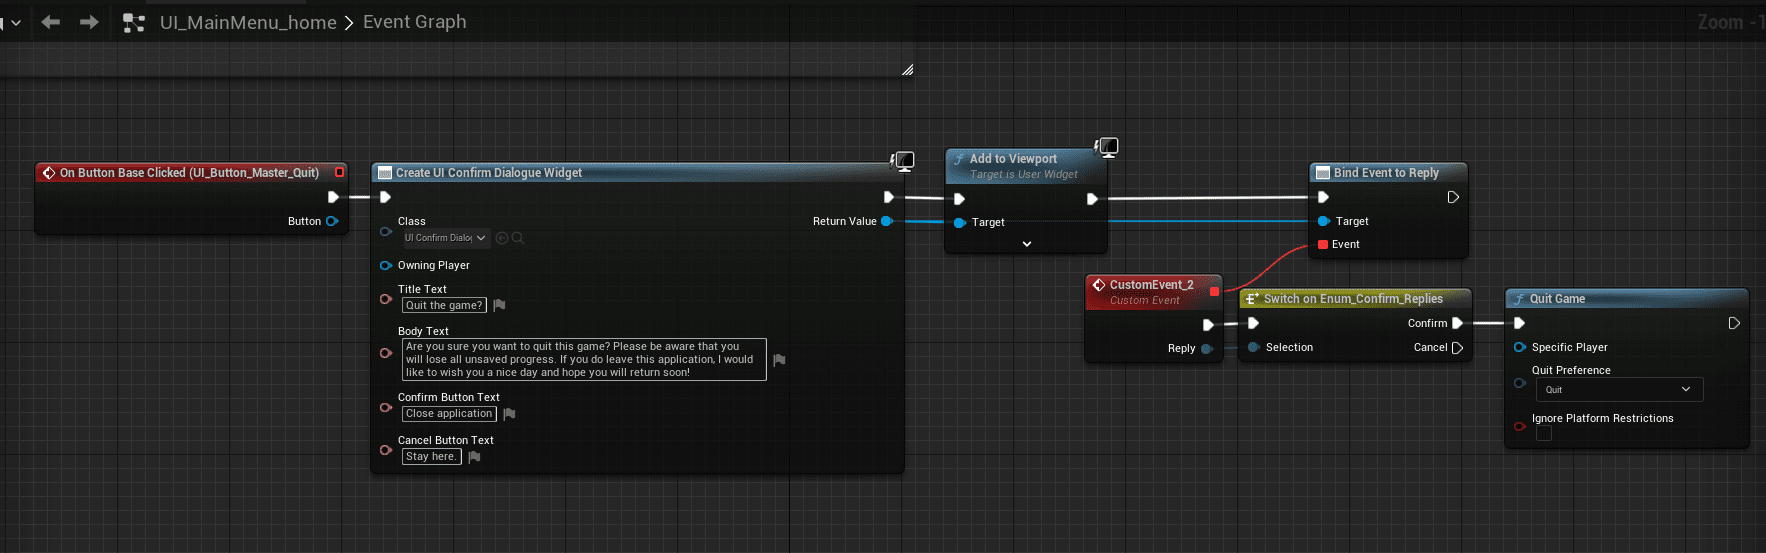Viewport: 1766px width, 553px height.
Task: Edit the Quit the game? text field
Action: coord(444,305)
